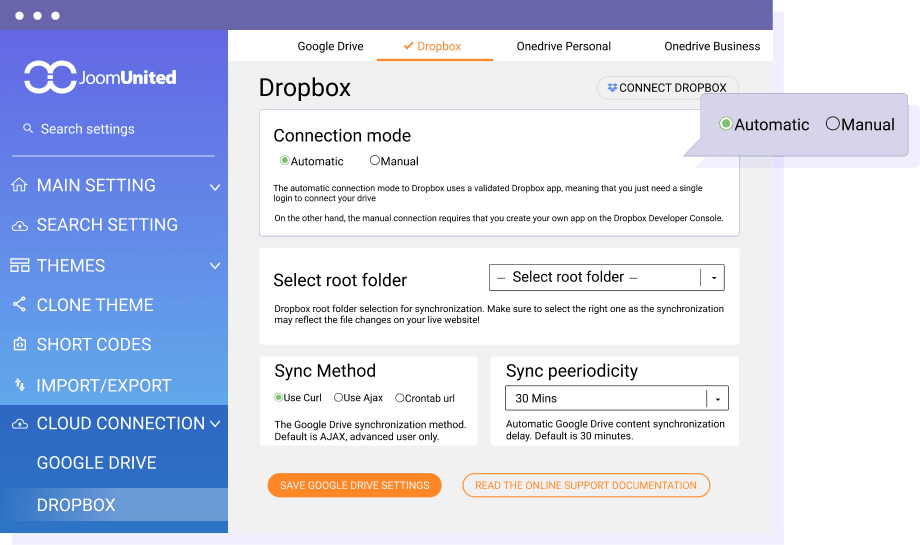Click the Themes layout icon
This screenshot has height=545, width=920.
click(x=20, y=266)
